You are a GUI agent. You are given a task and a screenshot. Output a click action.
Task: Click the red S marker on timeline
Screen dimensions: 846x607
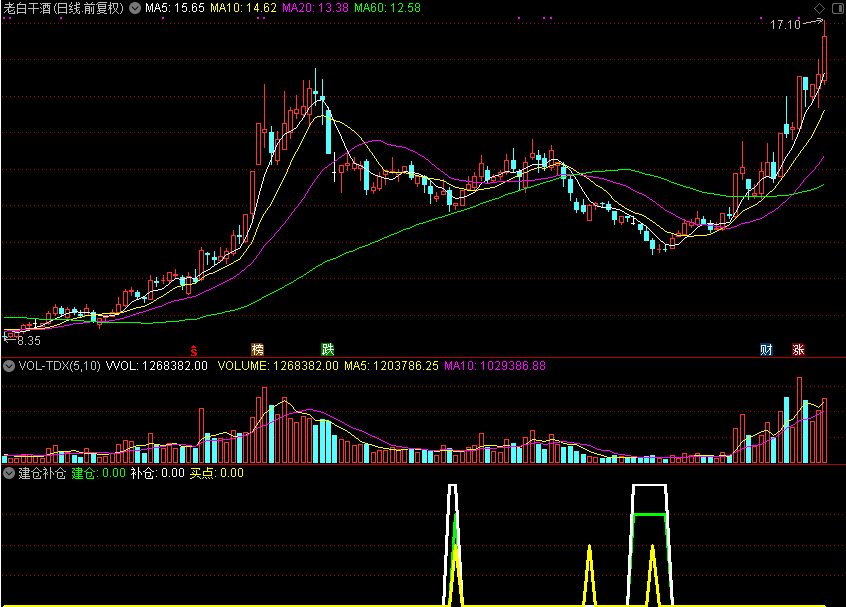[x=194, y=350]
